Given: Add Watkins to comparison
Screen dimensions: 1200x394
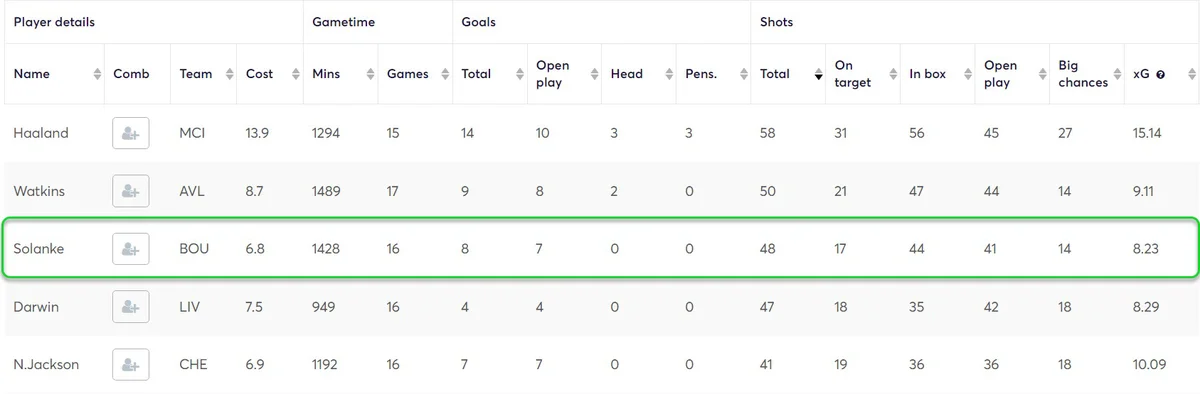Looking at the screenshot, I should click(x=131, y=191).
